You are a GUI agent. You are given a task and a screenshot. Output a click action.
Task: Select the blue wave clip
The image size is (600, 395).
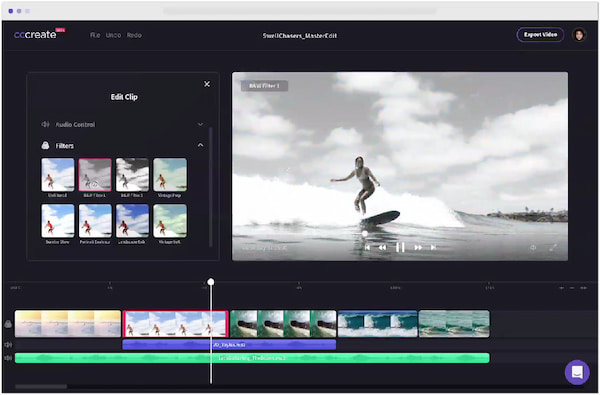coord(378,324)
